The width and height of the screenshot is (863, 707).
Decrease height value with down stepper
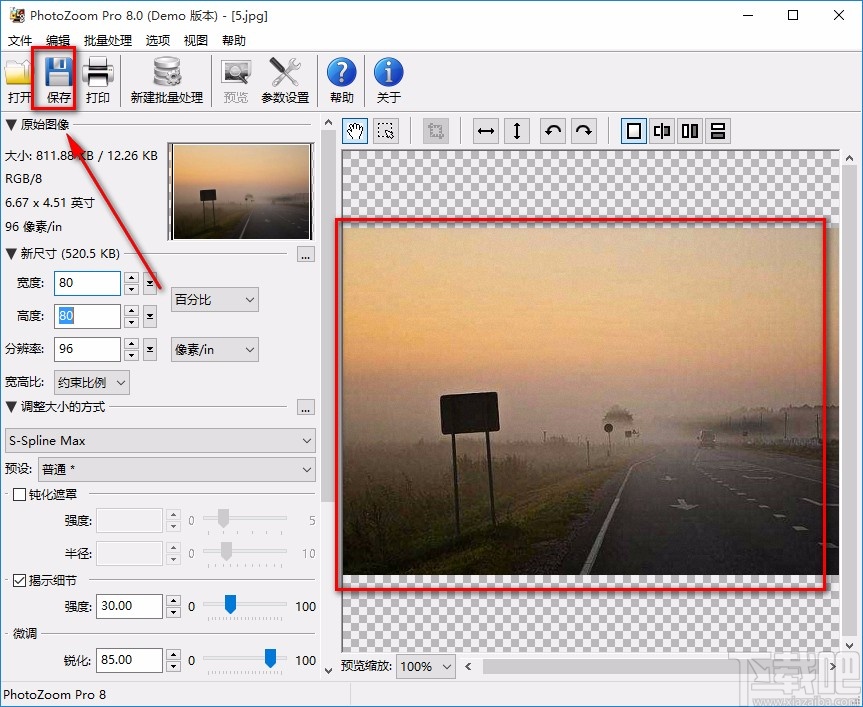click(x=131, y=322)
